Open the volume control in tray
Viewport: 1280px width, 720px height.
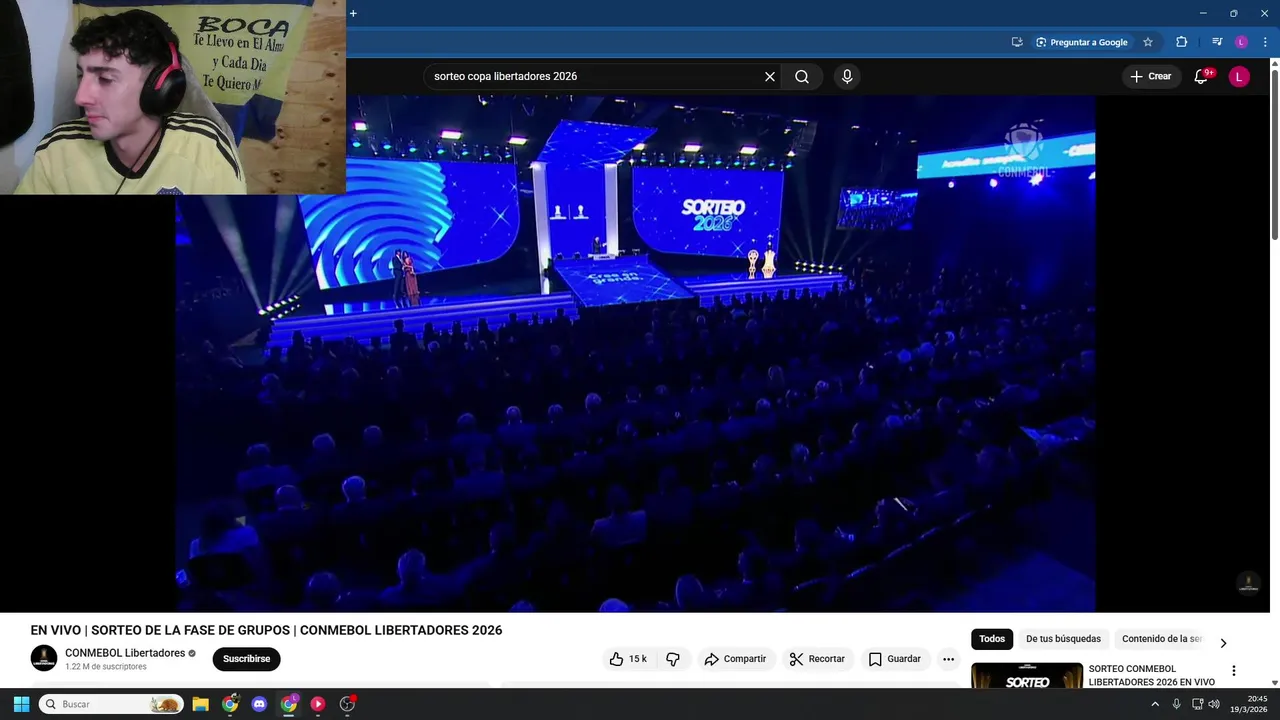[1214, 704]
